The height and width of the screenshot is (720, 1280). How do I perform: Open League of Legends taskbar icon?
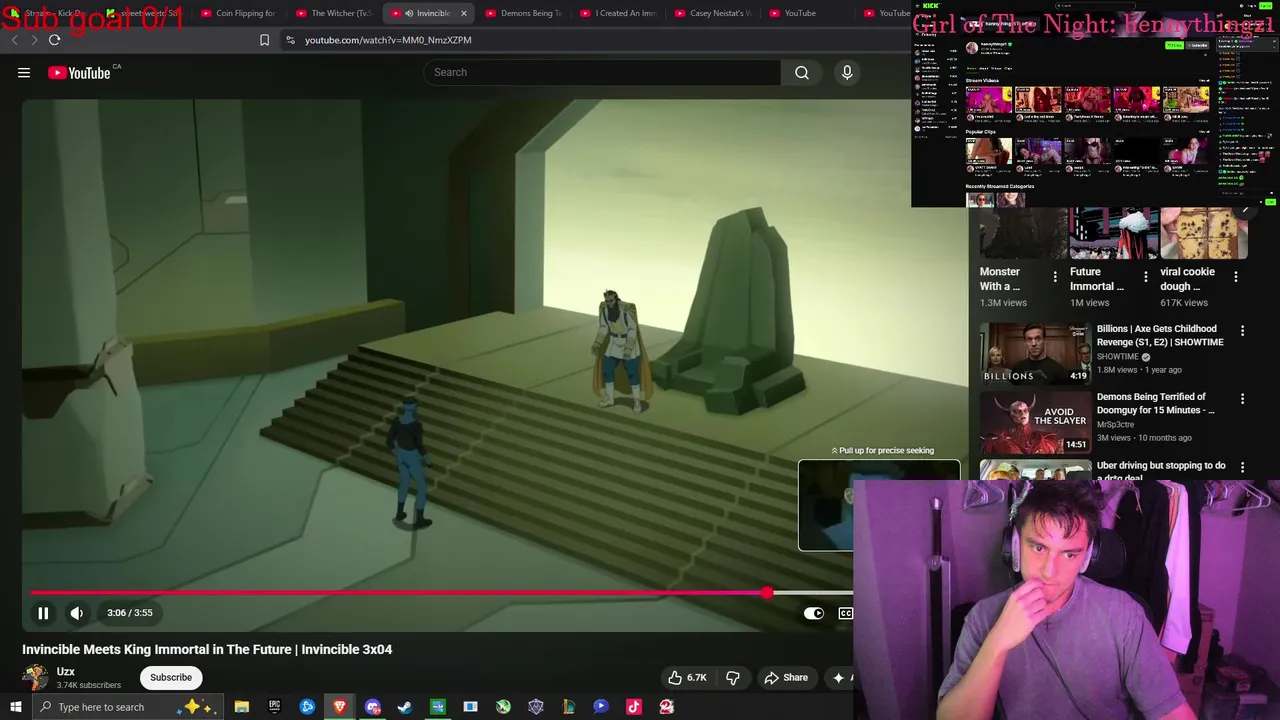point(569,707)
